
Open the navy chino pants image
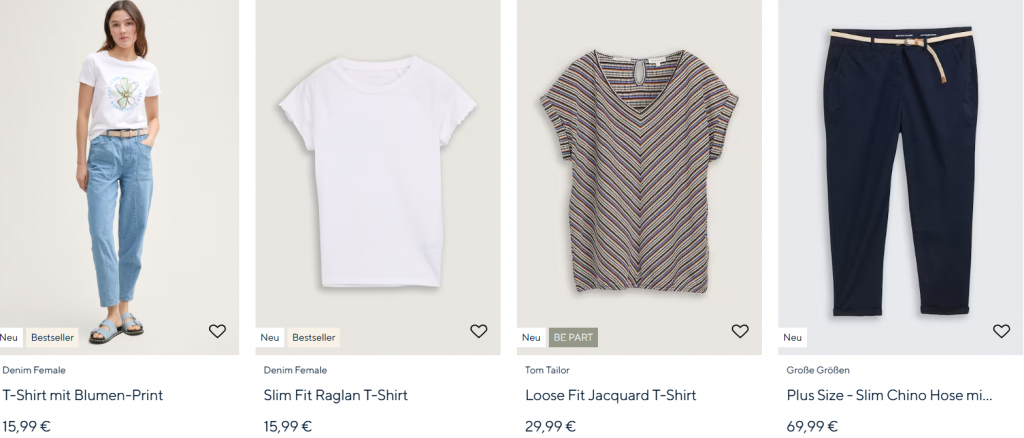click(901, 170)
